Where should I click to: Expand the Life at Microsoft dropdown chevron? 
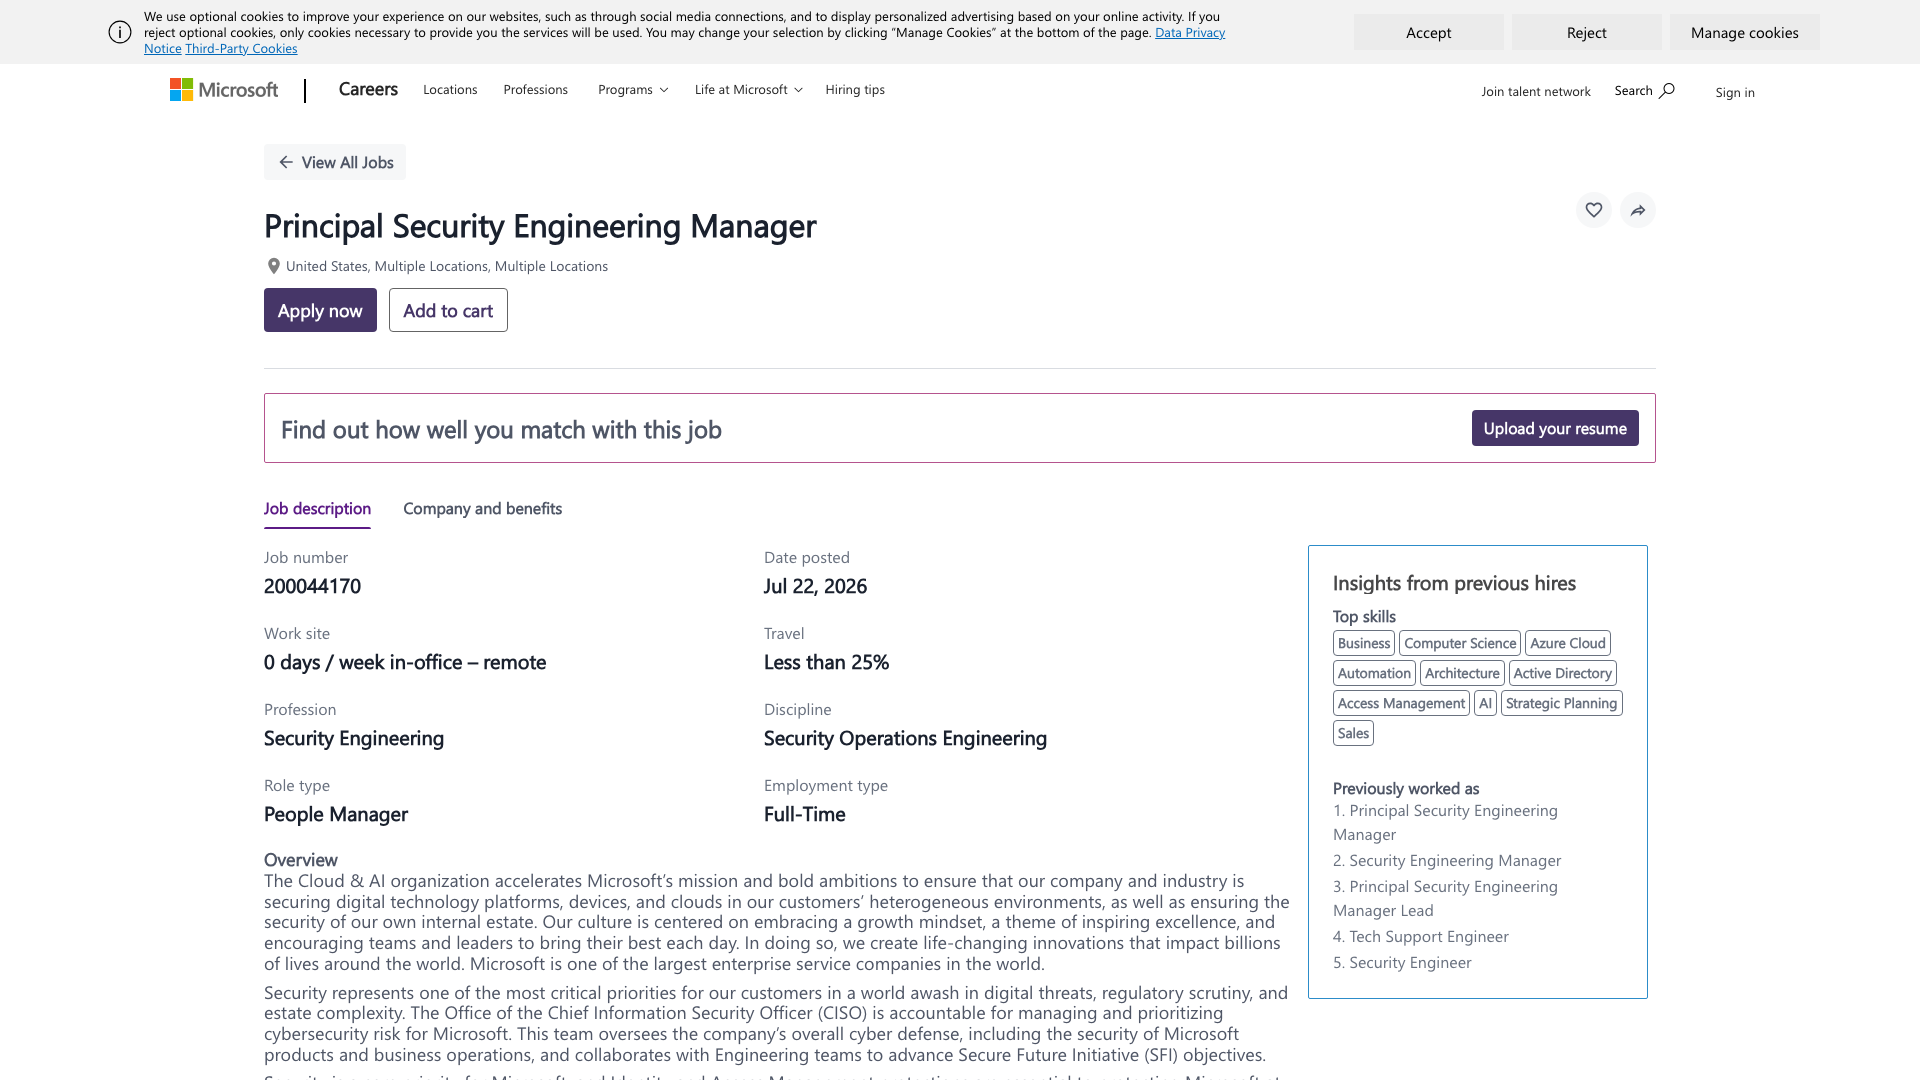(x=798, y=90)
